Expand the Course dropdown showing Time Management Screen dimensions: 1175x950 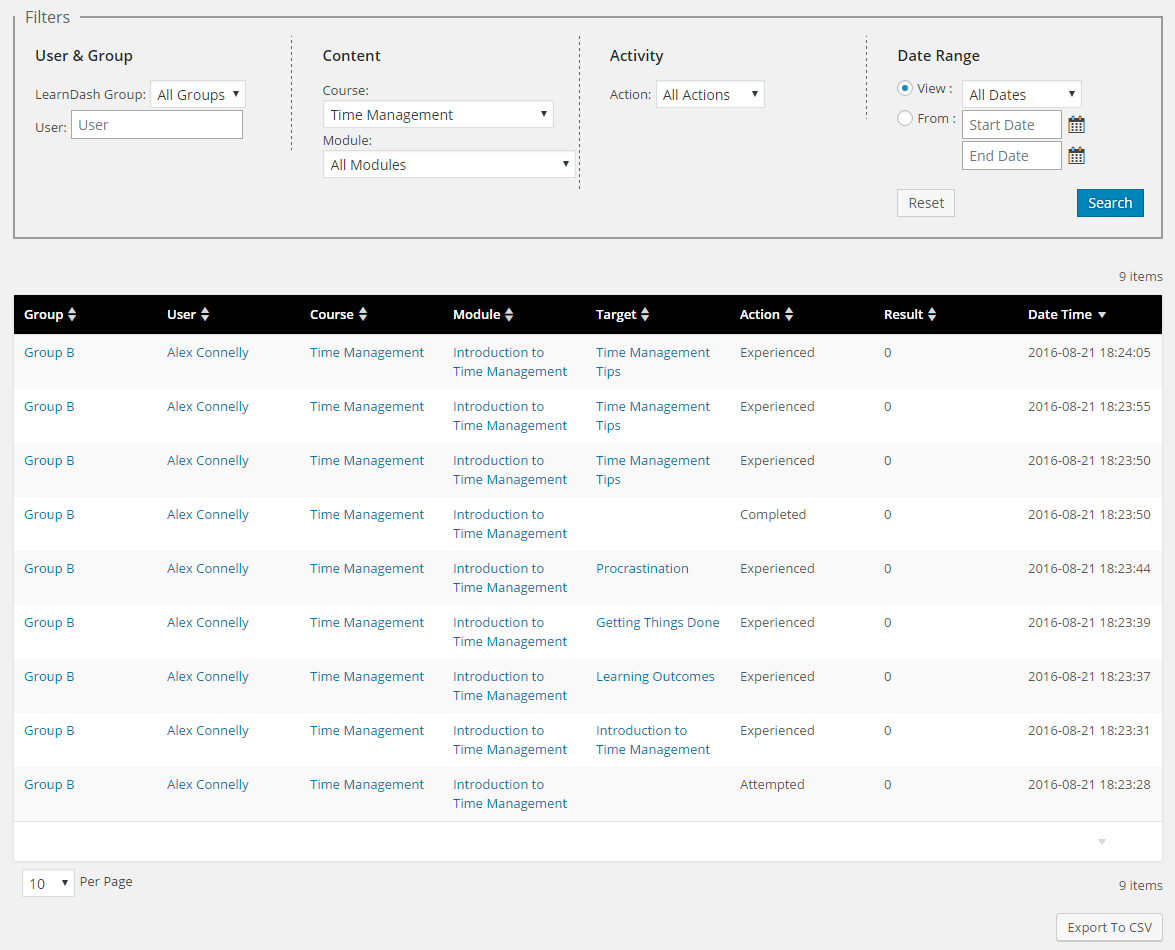[x=438, y=115]
